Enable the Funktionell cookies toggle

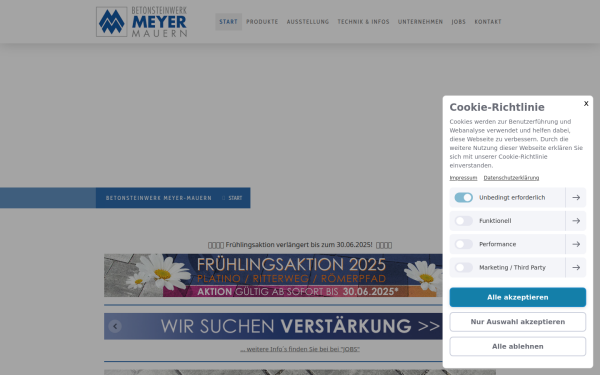click(463, 221)
